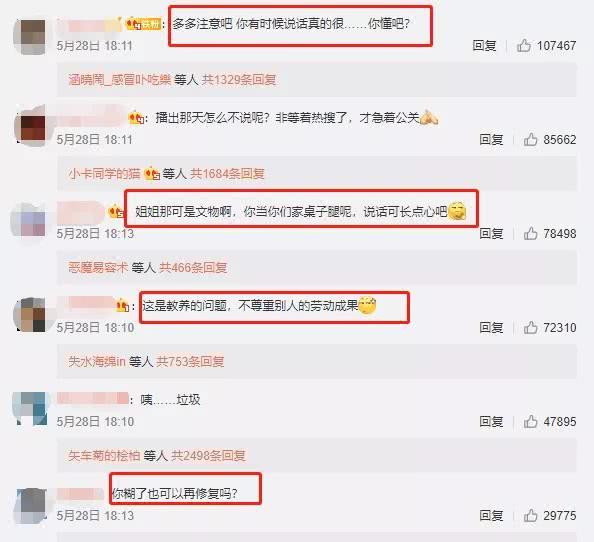Like the comment showing 47895 likes
Screen dimensions: 594x542
[x=531, y=421]
